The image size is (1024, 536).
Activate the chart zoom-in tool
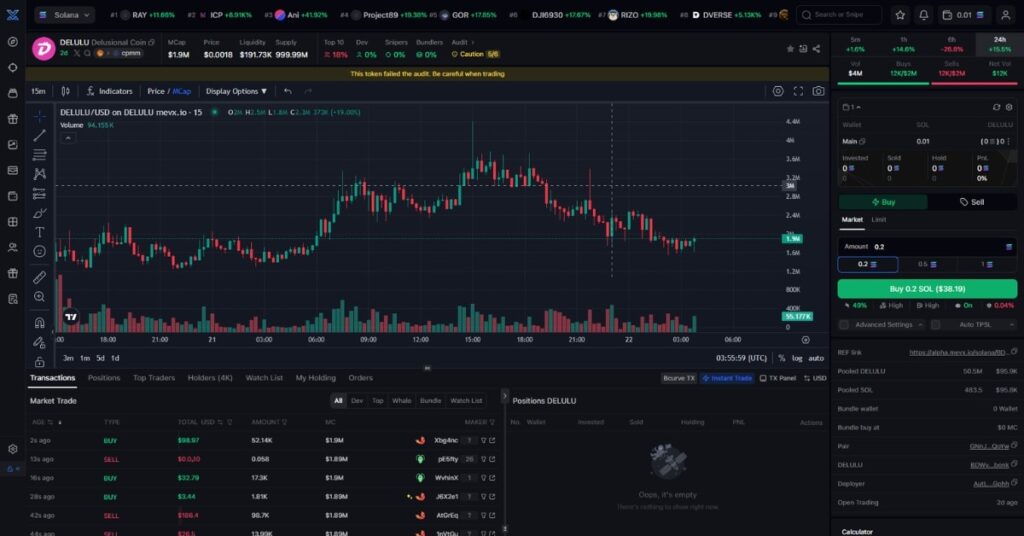[39, 297]
